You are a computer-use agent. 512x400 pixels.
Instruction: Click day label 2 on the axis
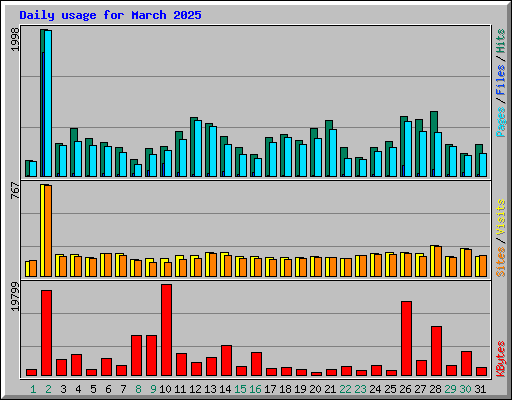pos(48,389)
